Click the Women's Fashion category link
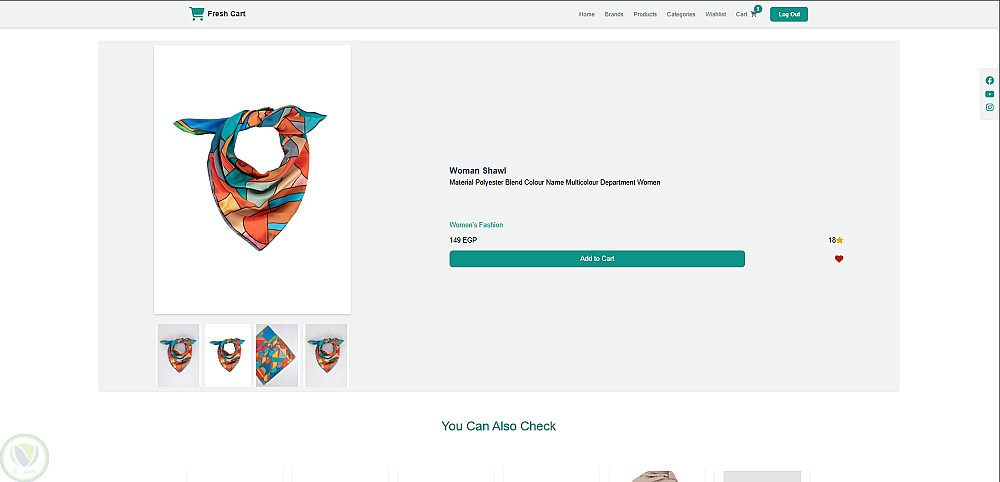Screen dimensions: 1000x482 click(x=476, y=225)
